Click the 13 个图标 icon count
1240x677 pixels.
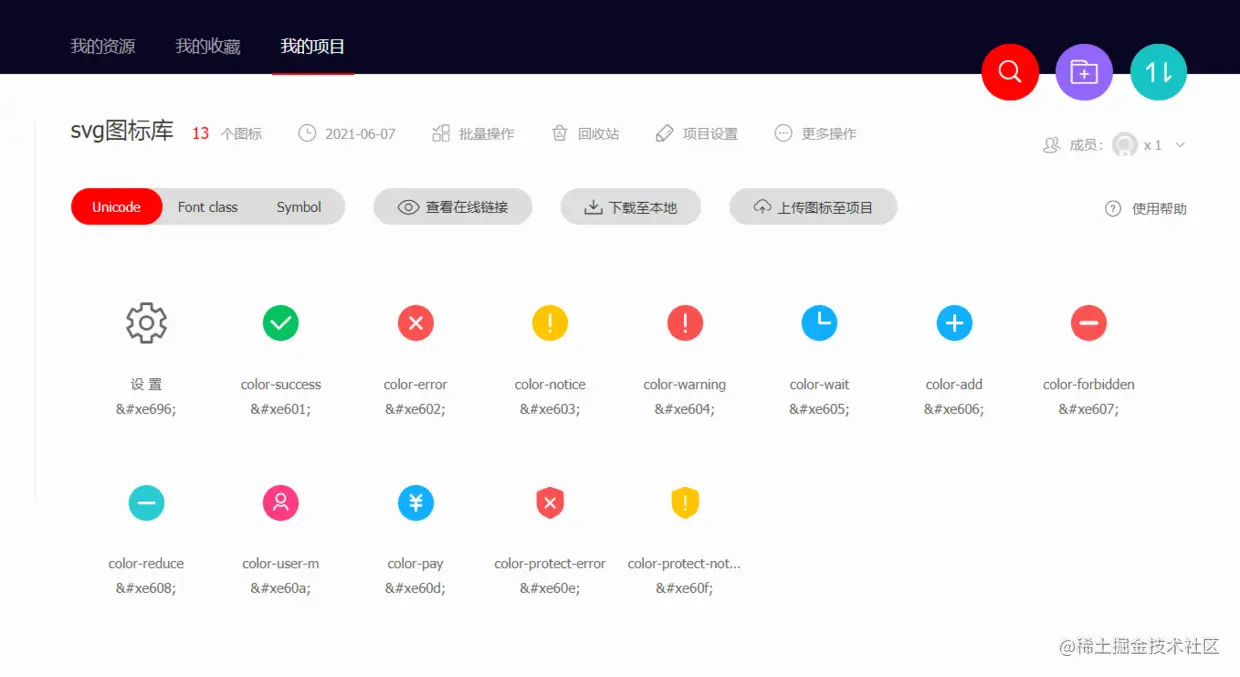click(227, 133)
